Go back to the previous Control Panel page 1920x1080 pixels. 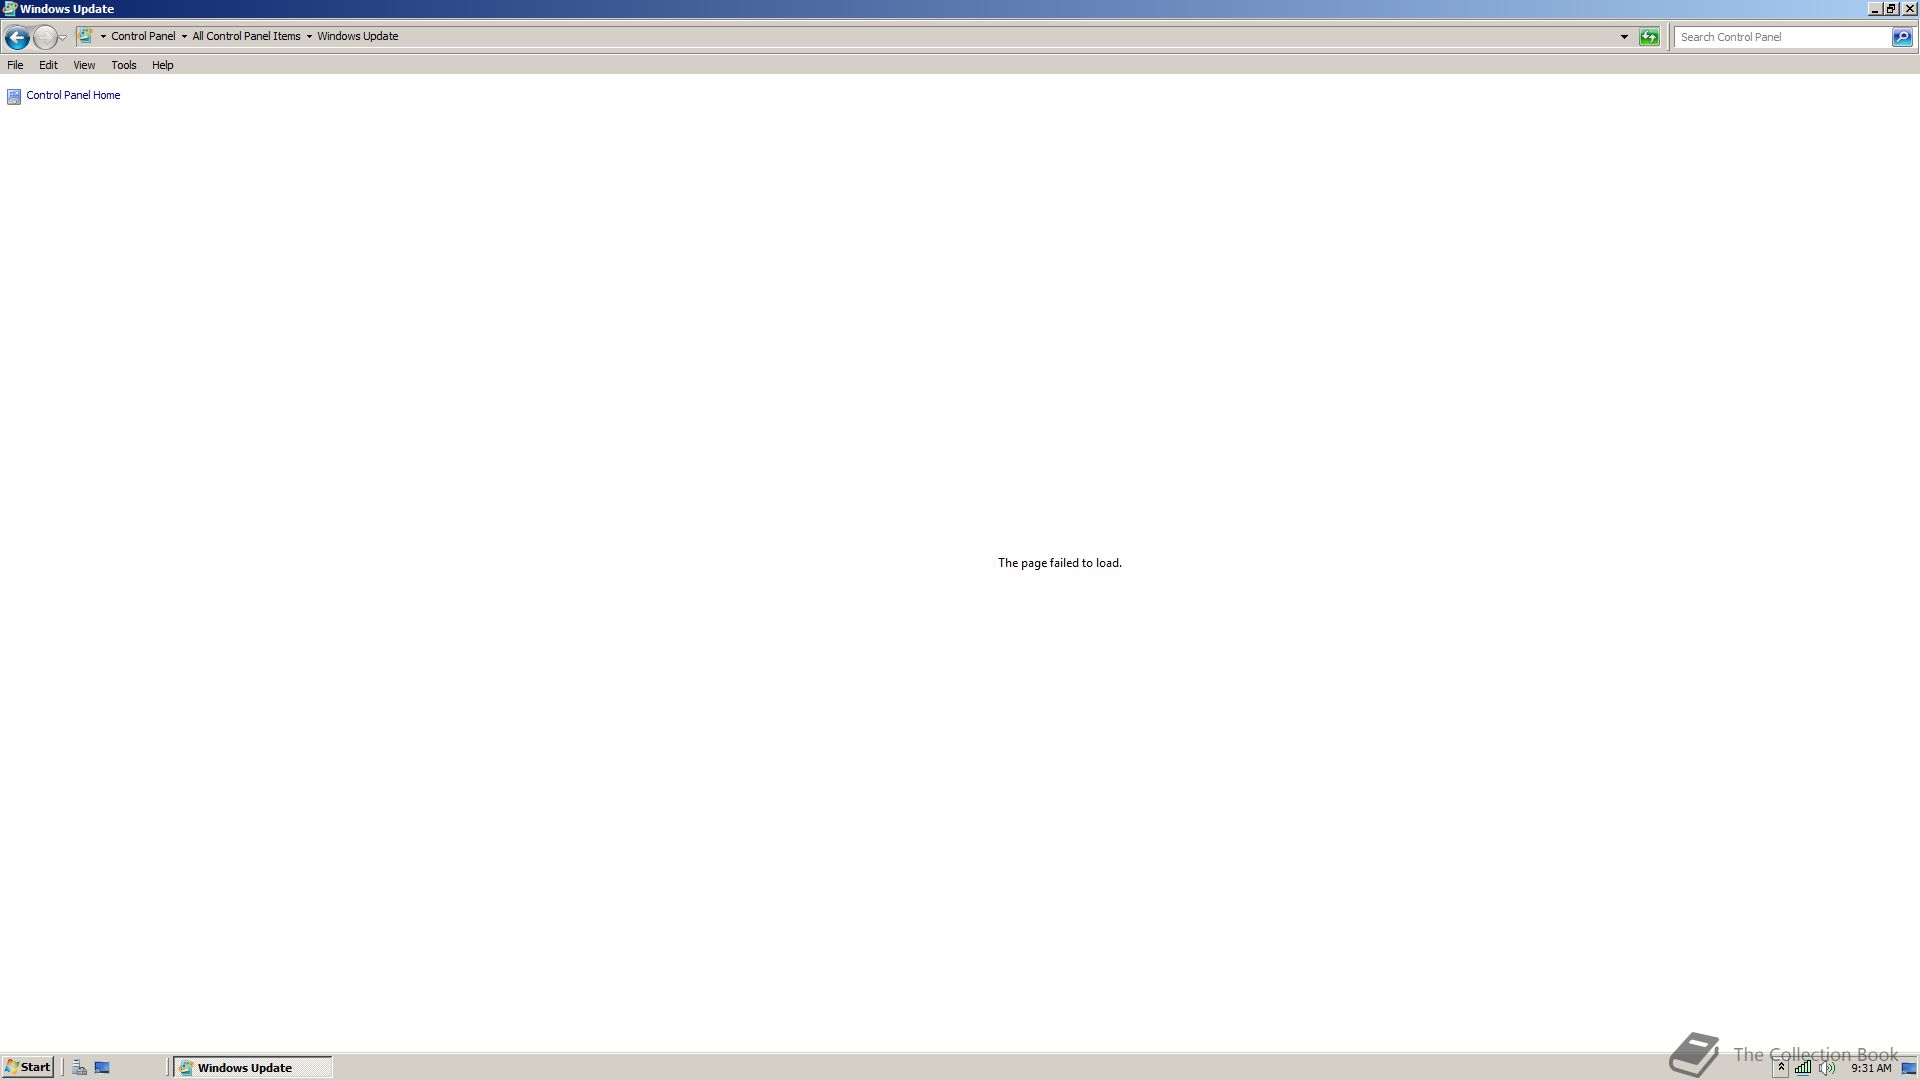point(17,38)
